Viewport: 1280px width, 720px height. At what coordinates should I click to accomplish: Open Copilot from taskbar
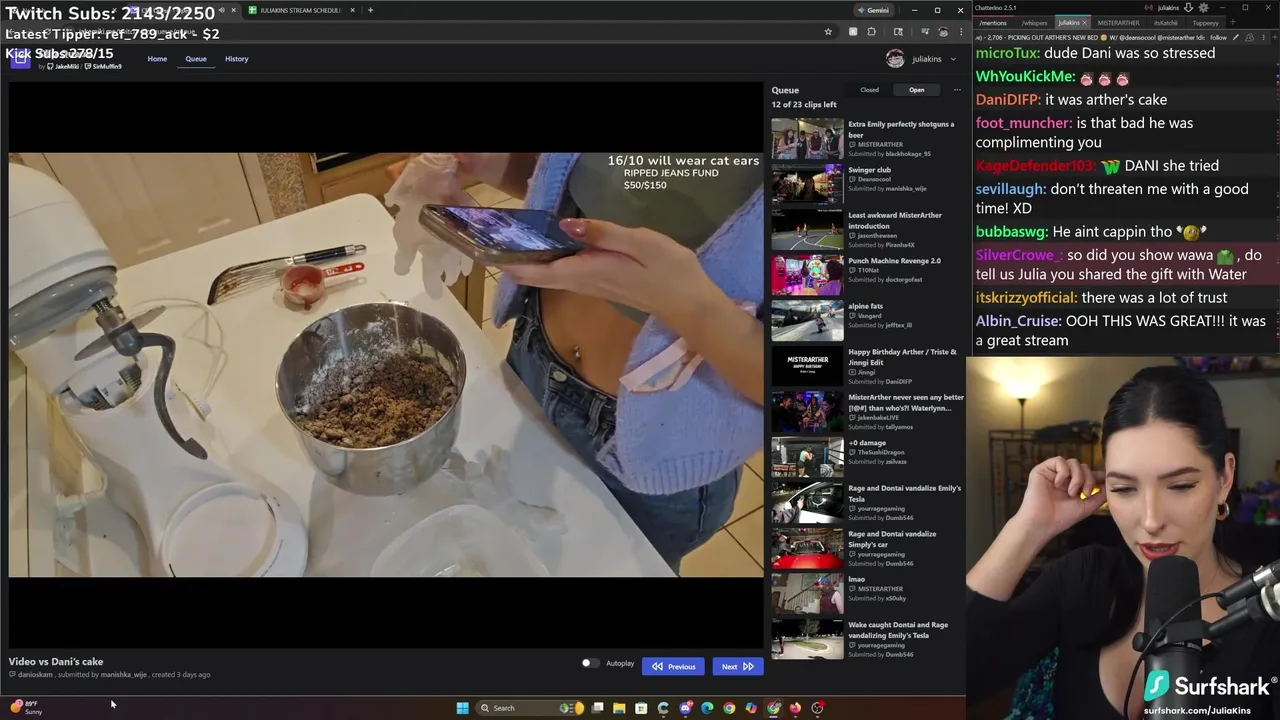(751, 708)
